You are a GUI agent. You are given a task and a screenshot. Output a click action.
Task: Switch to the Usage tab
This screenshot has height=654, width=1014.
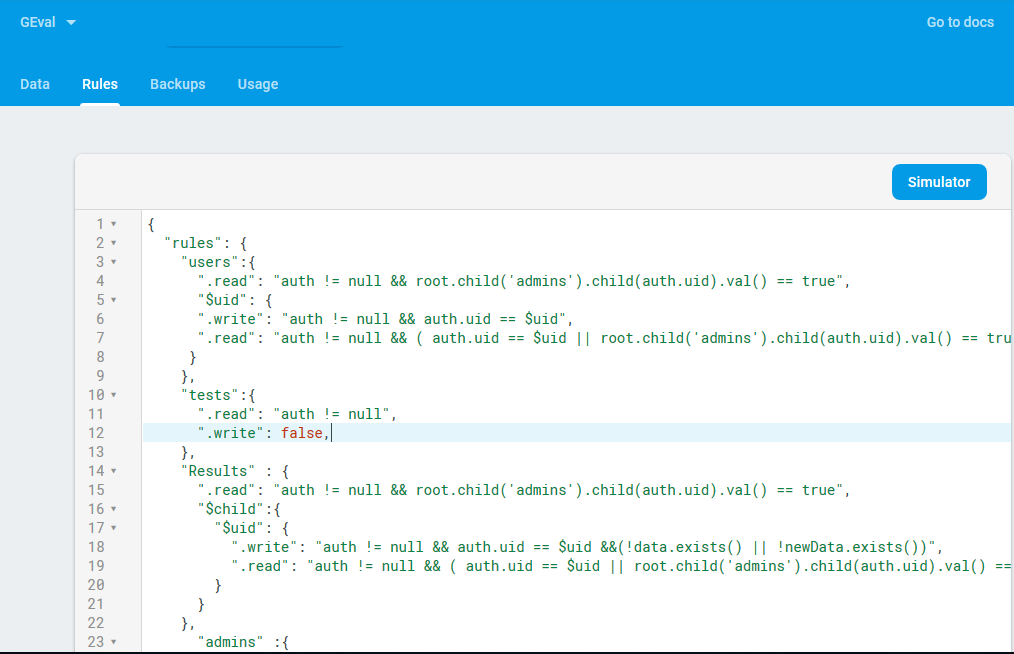click(x=257, y=84)
